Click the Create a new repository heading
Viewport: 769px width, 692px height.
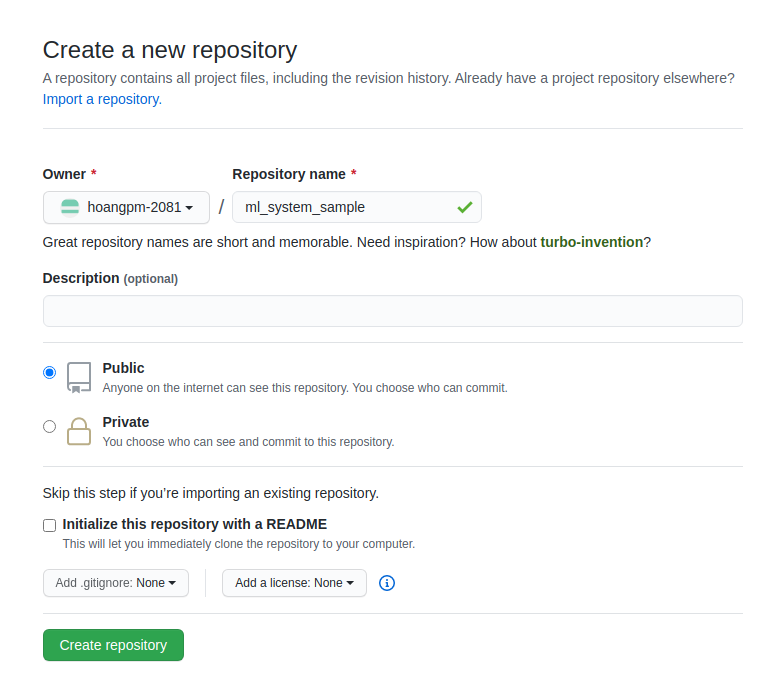pyautogui.click(x=170, y=50)
